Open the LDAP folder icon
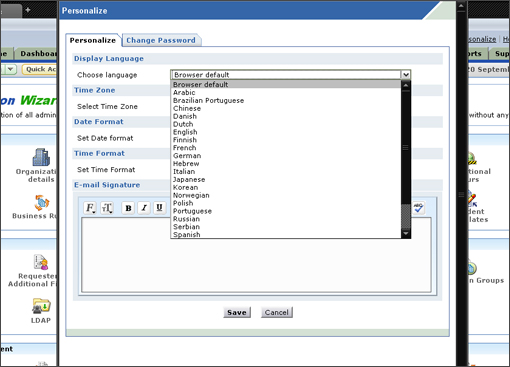The height and width of the screenshot is (367, 510). point(41,306)
